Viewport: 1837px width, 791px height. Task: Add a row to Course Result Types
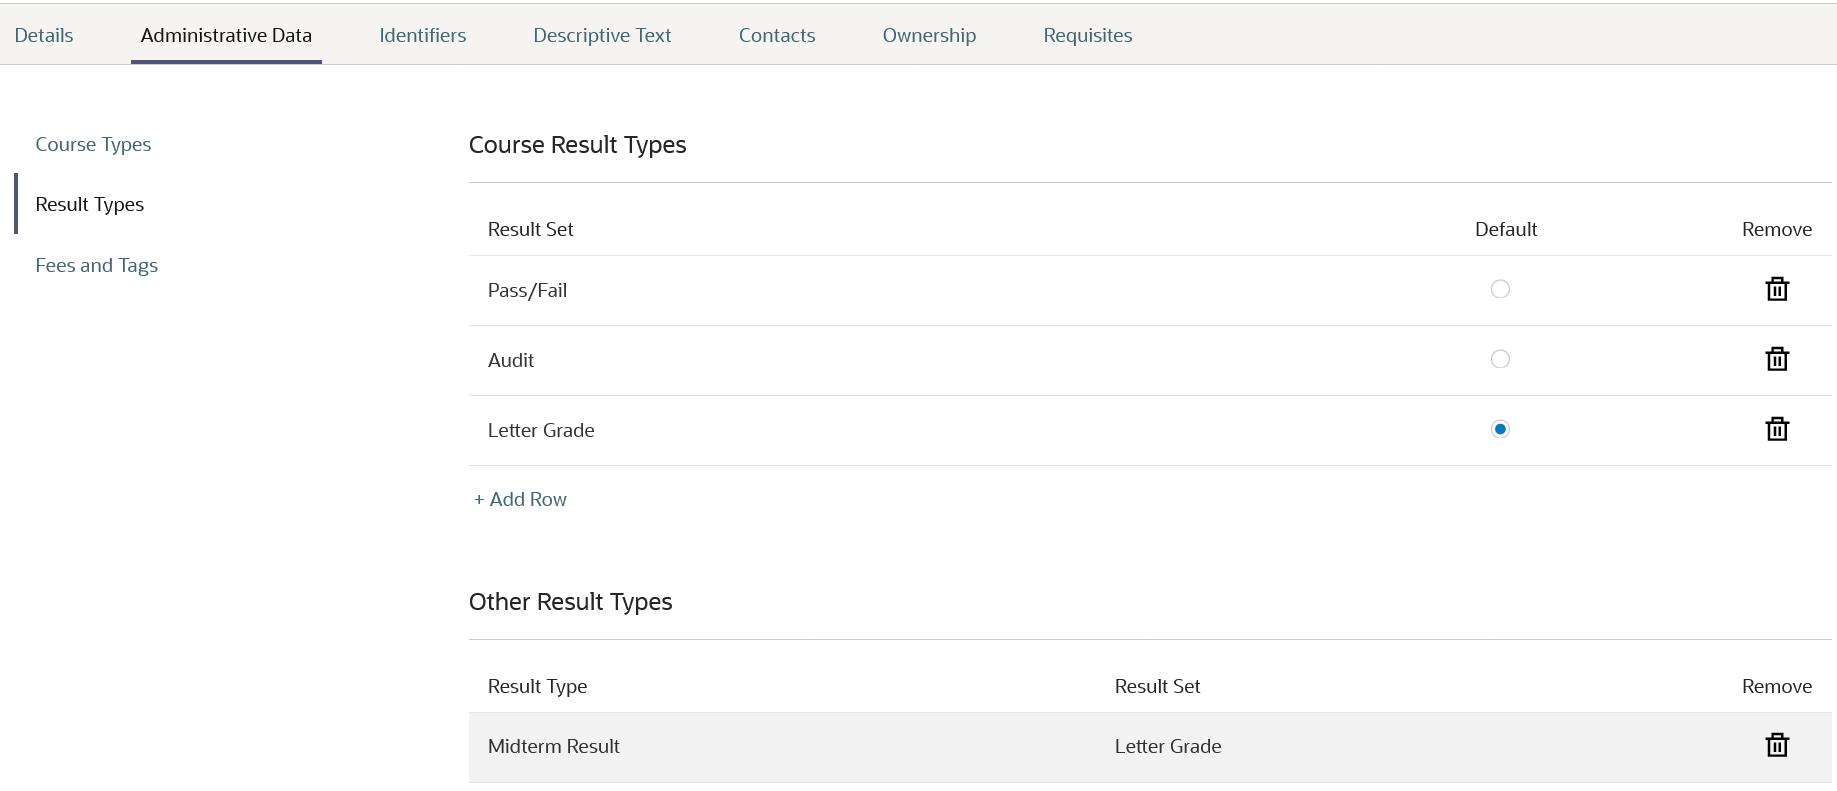click(x=520, y=499)
